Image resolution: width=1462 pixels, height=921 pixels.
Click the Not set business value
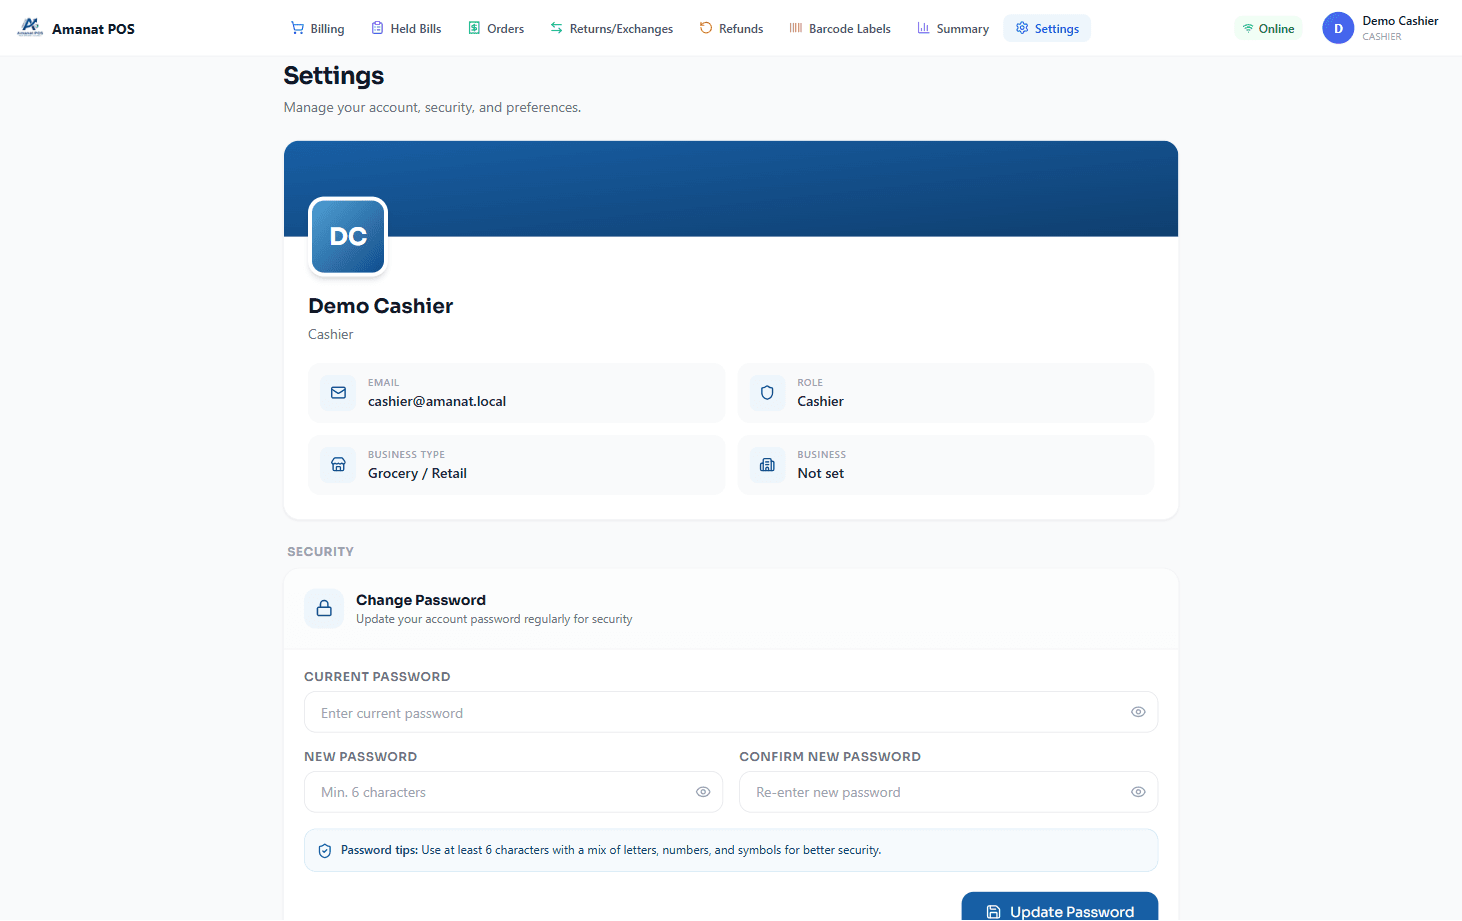(x=821, y=473)
